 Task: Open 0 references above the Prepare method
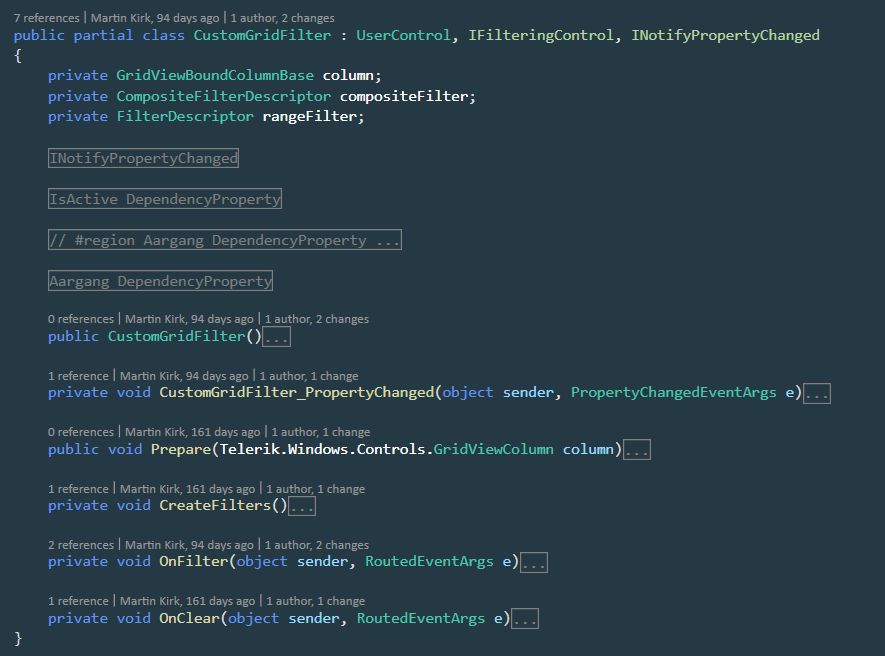pyautogui.click(x=81, y=432)
